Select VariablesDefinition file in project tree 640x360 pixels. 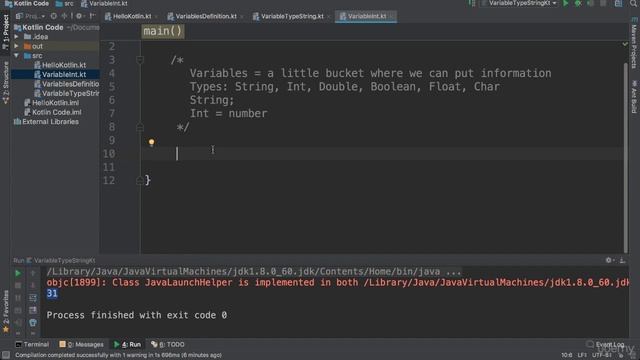click(x=67, y=84)
